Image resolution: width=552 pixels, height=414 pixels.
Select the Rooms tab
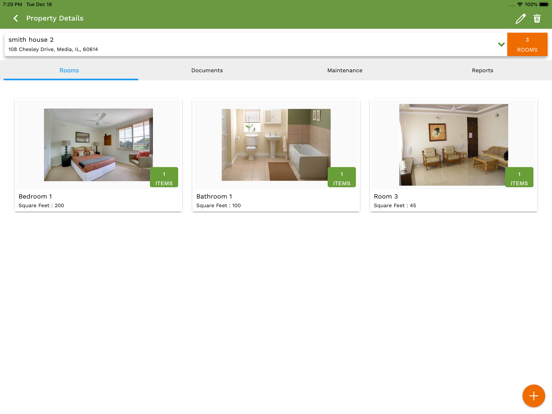pos(69,70)
